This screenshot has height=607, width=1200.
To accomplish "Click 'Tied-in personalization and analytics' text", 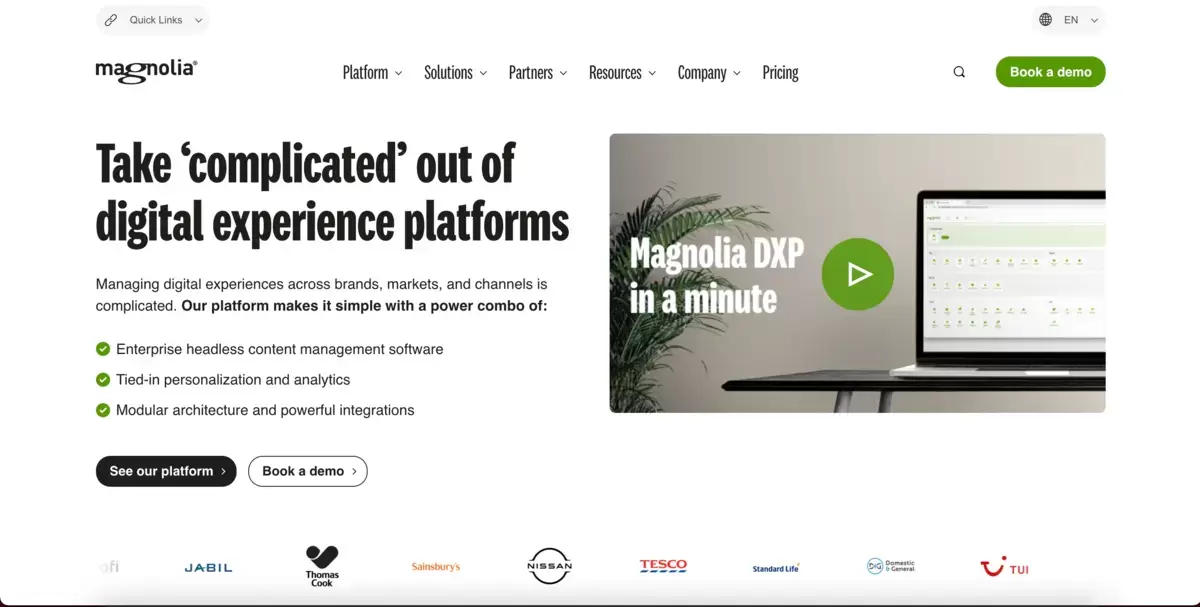I will point(233,379).
